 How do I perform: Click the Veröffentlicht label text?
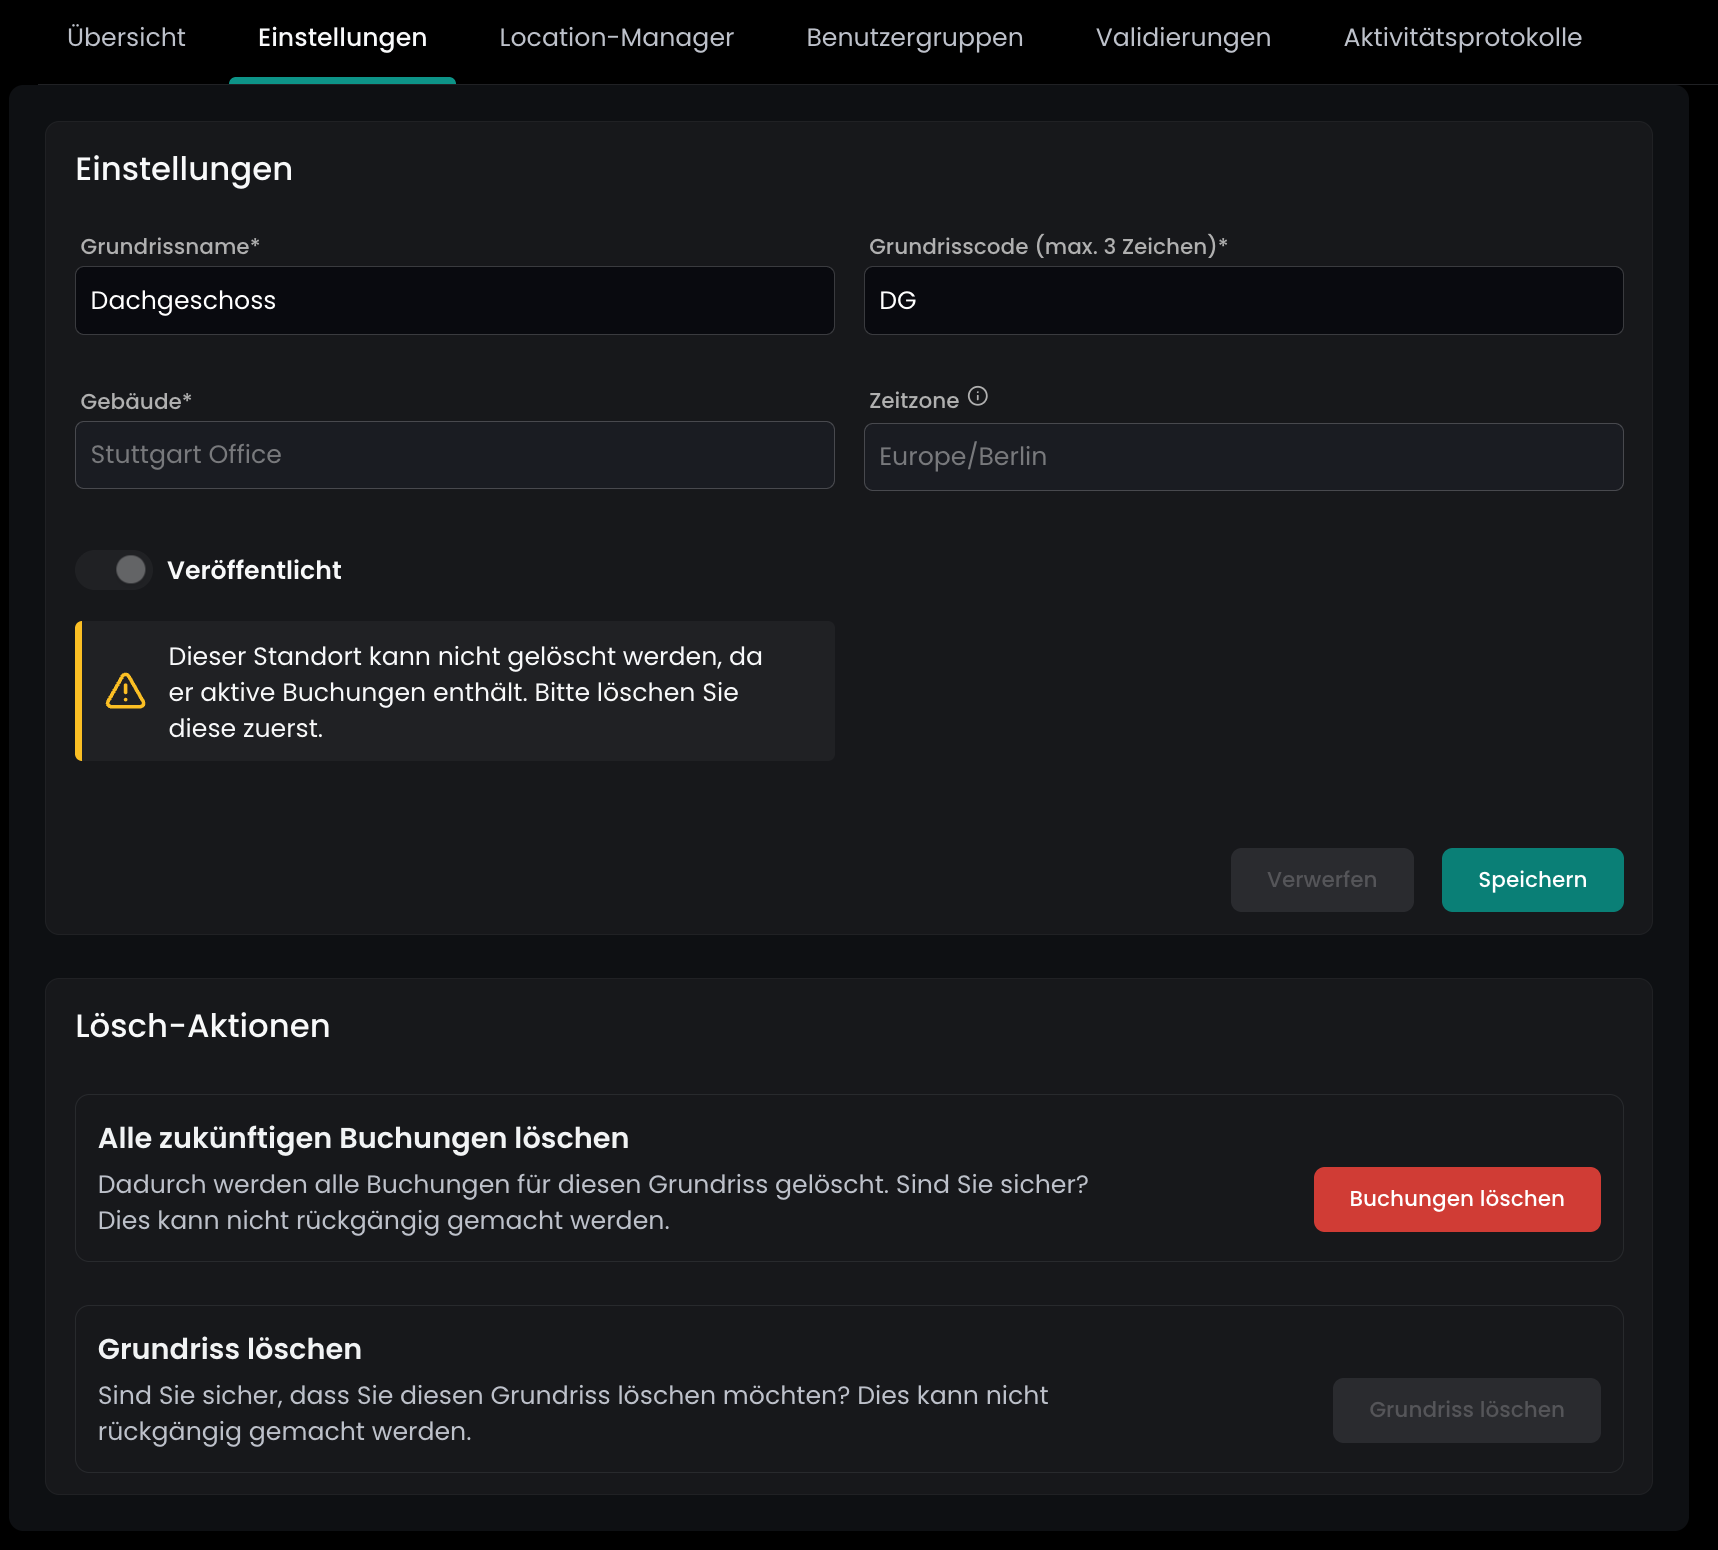tap(254, 570)
